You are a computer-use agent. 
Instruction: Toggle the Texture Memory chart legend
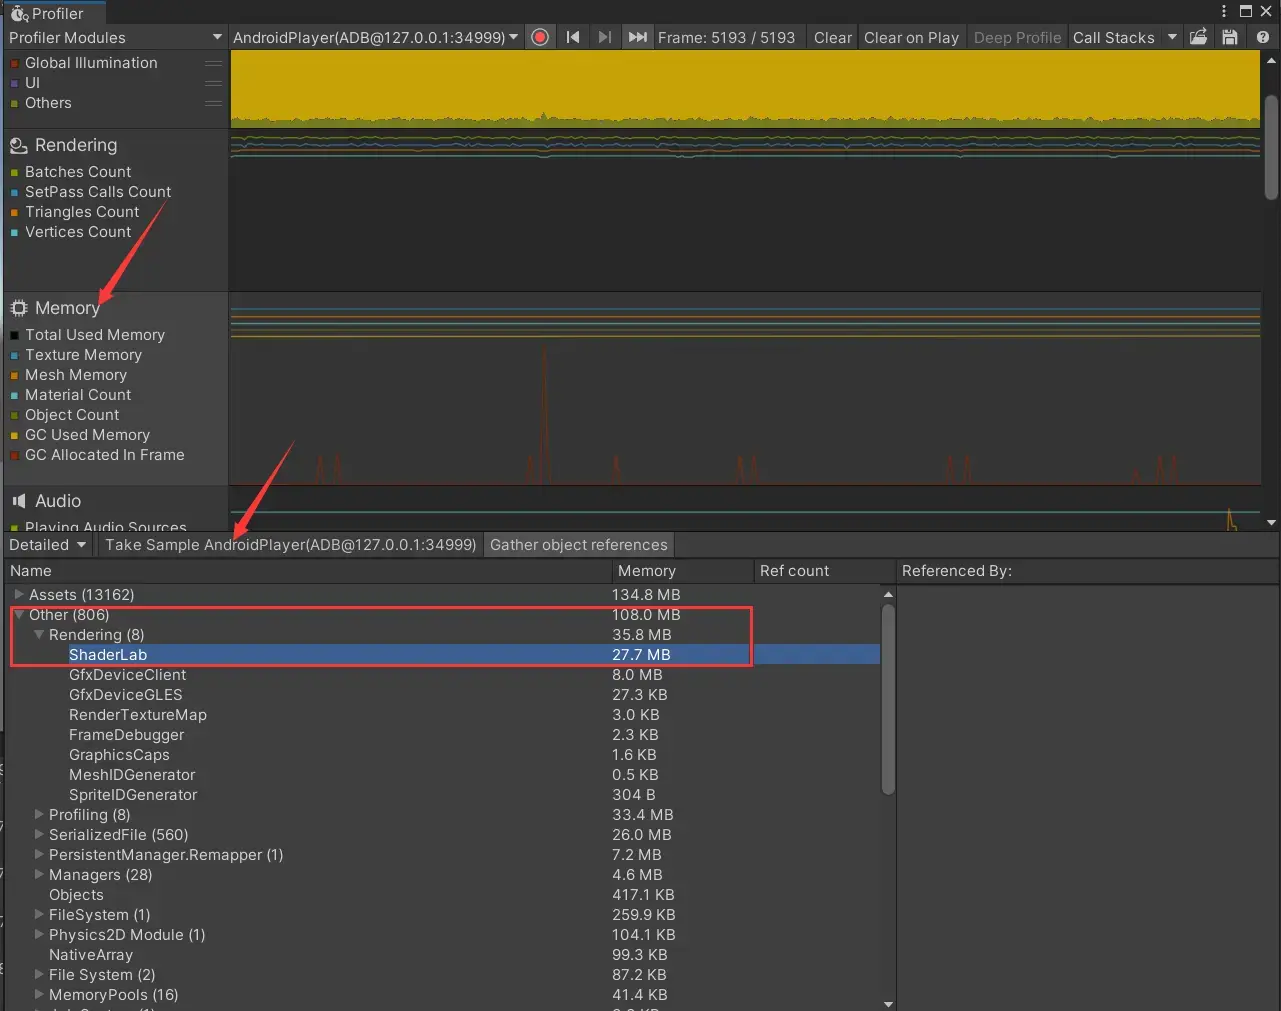[15, 355]
